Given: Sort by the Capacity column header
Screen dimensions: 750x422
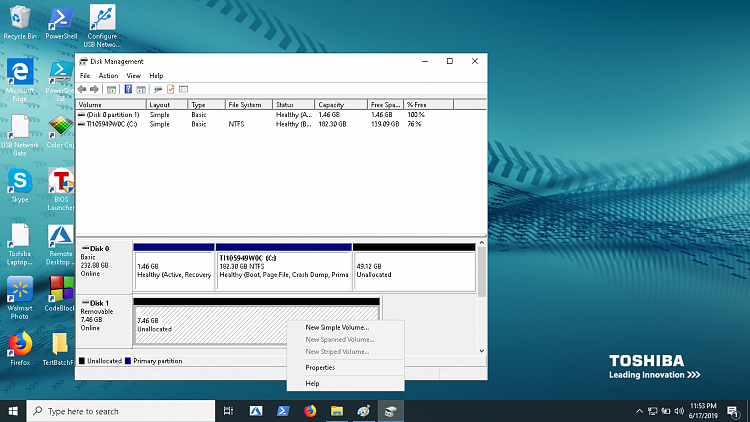Looking at the screenshot, I should click(x=330, y=104).
